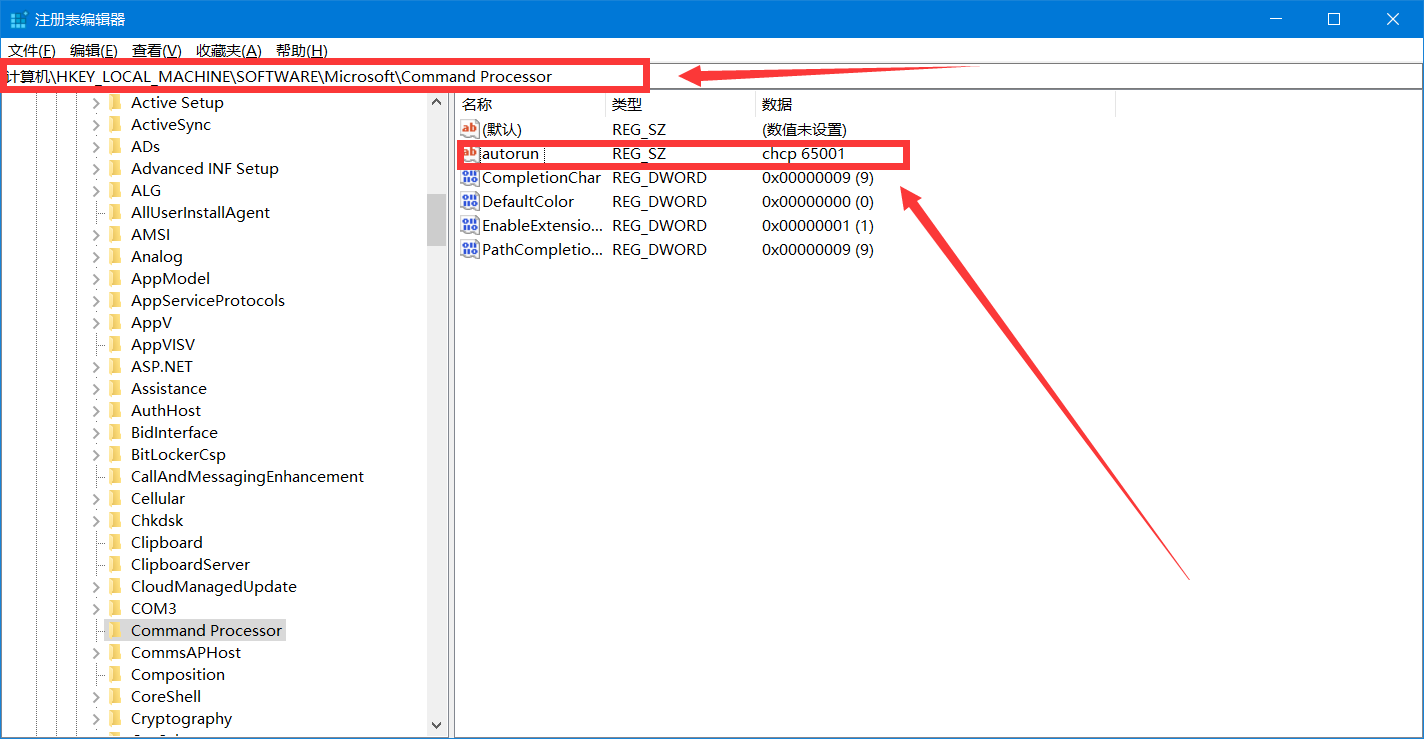Click the folder icon of Chkdsk key
Viewport: 1424px width, 739px height.
pos(115,520)
